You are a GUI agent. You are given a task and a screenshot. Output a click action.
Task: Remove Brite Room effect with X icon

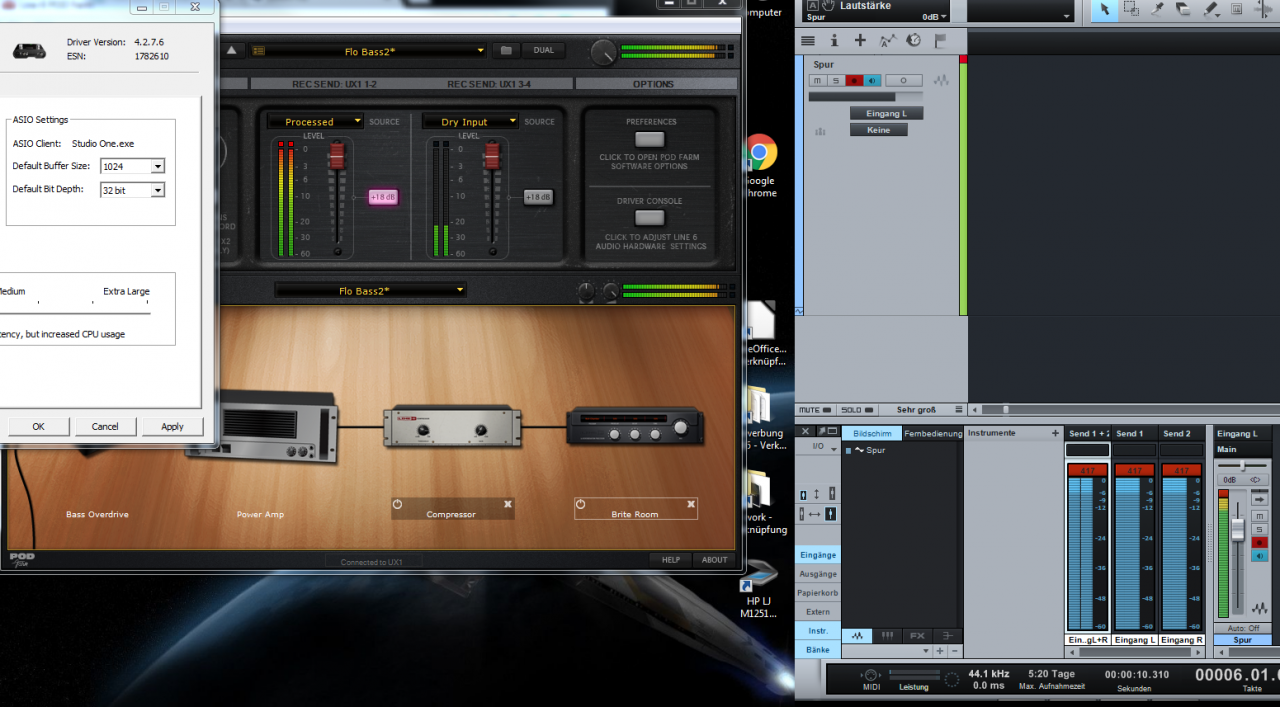coord(689,504)
